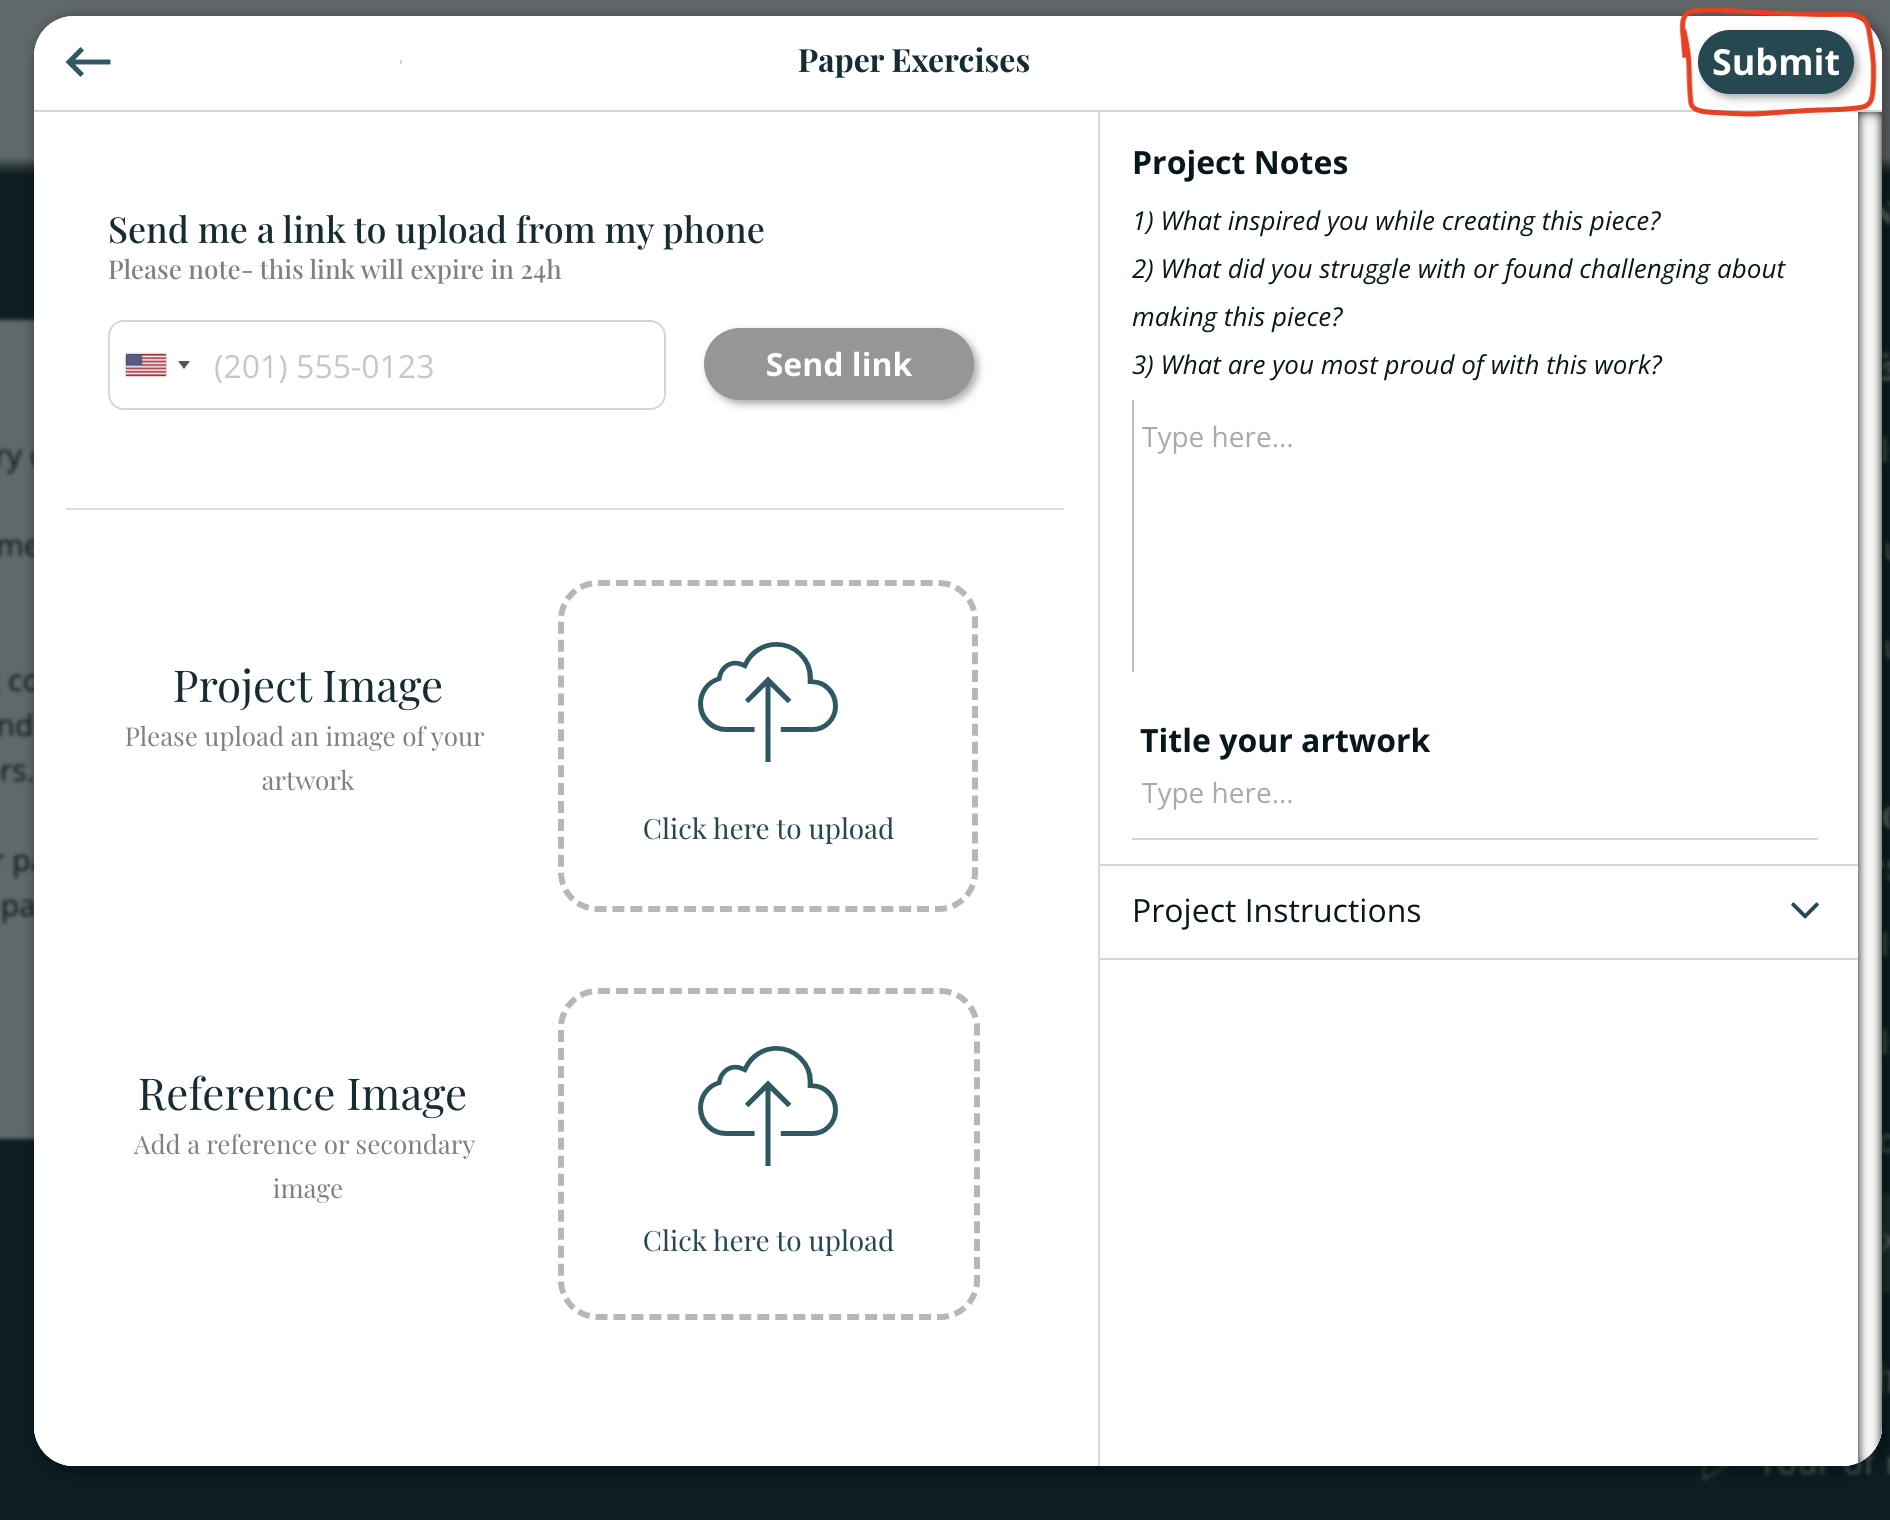Click Reference Image 'Click here to upload' text
The height and width of the screenshot is (1520, 1890).
click(x=768, y=1241)
